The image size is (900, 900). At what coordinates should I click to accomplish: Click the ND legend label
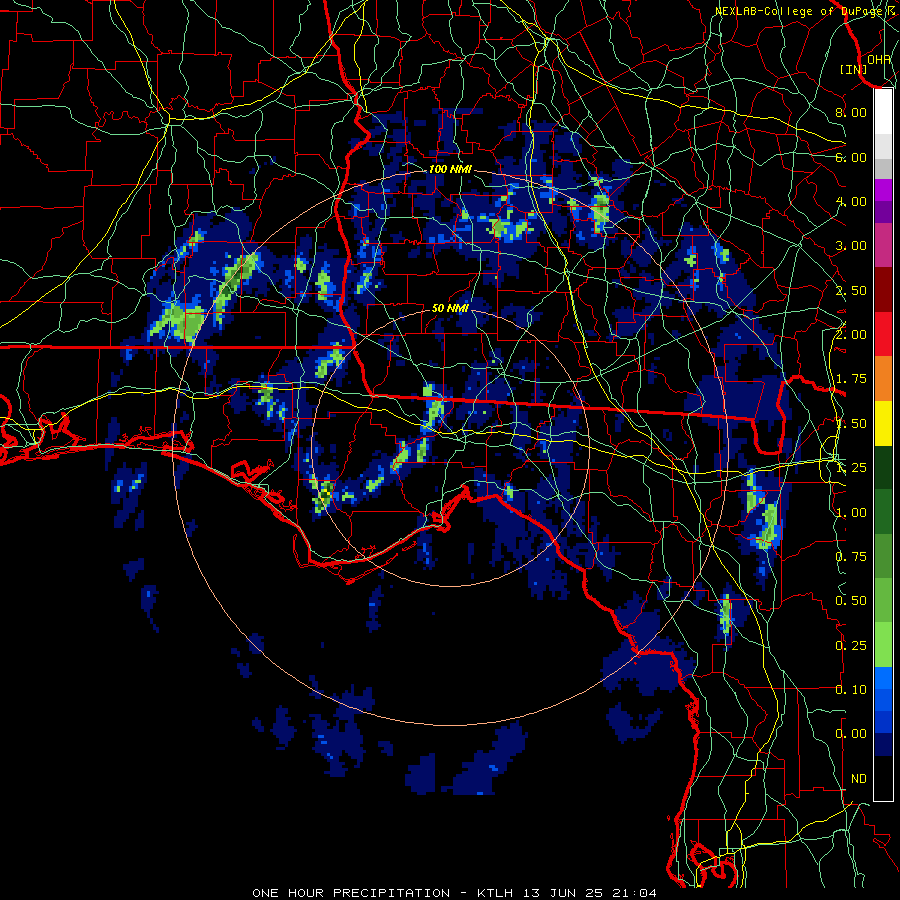[859, 779]
